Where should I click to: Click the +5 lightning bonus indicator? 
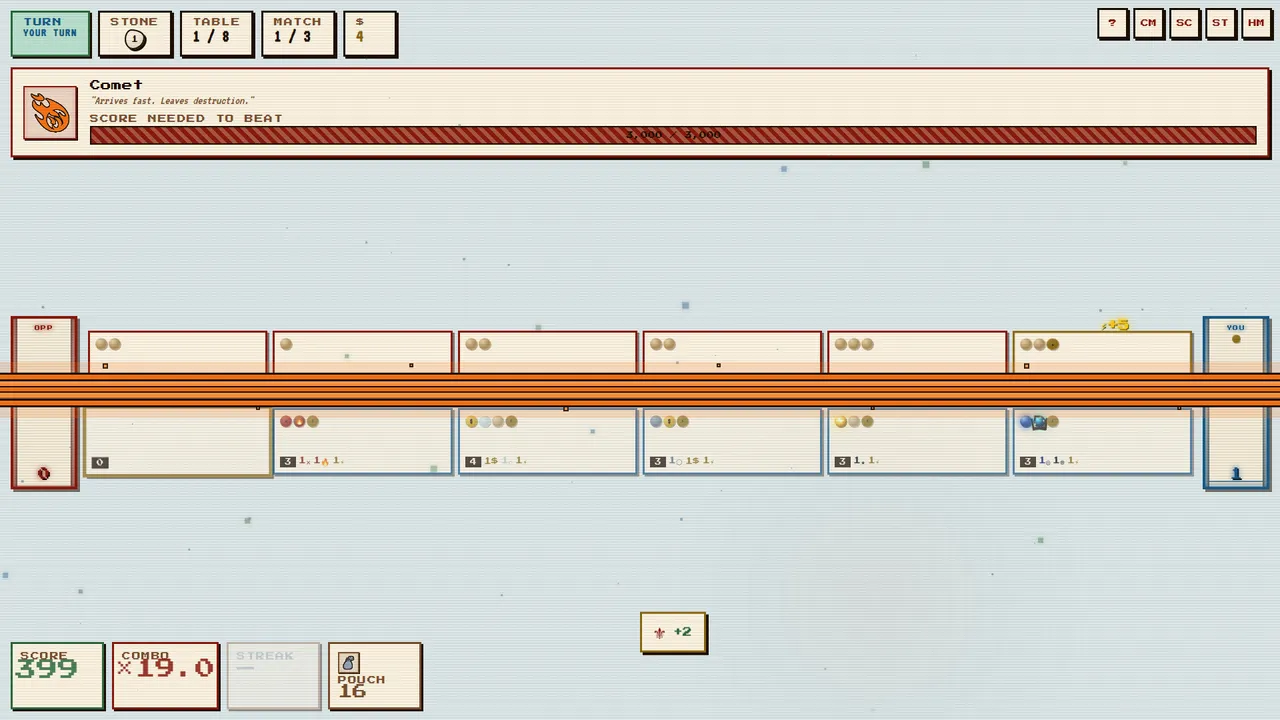pyautogui.click(x=1115, y=325)
